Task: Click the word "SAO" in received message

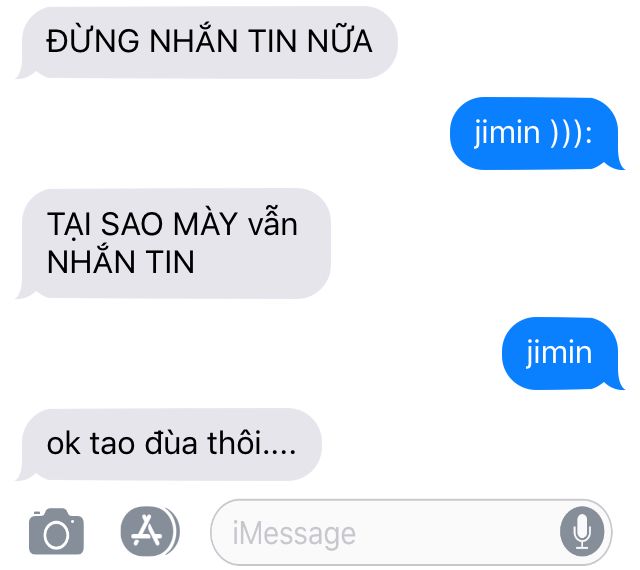Action: (132, 224)
